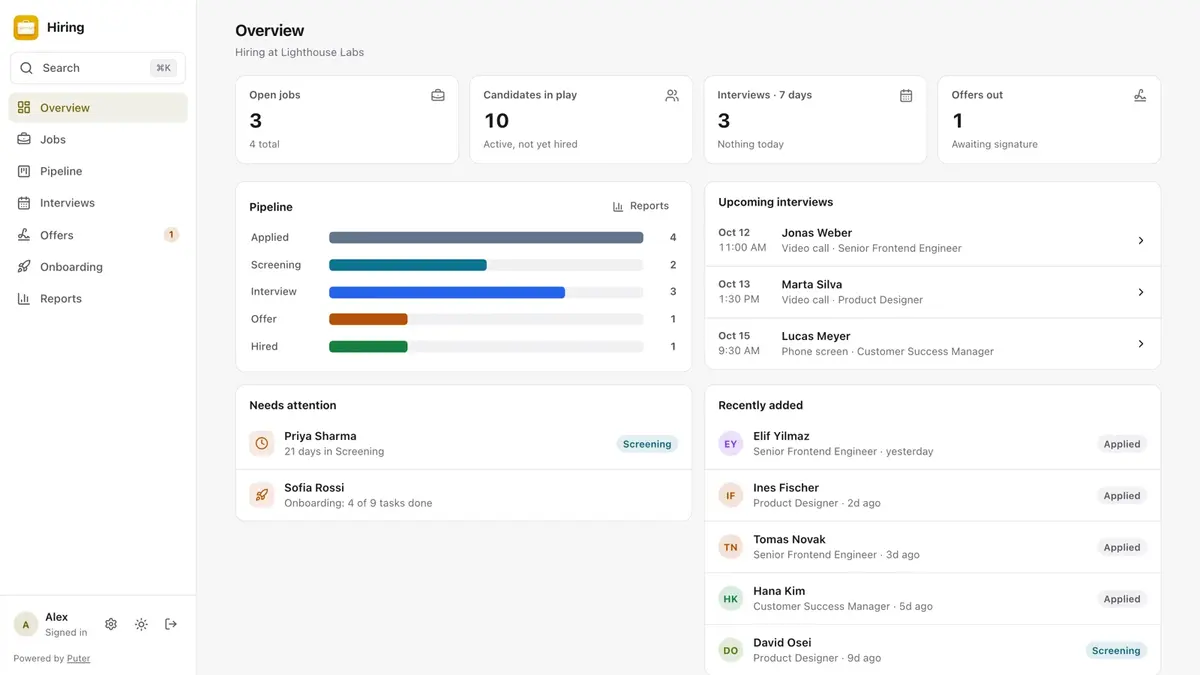Viewport: 1200px width, 675px height.
Task: Go to Overview in the sidebar
Action: tap(98, 108)
